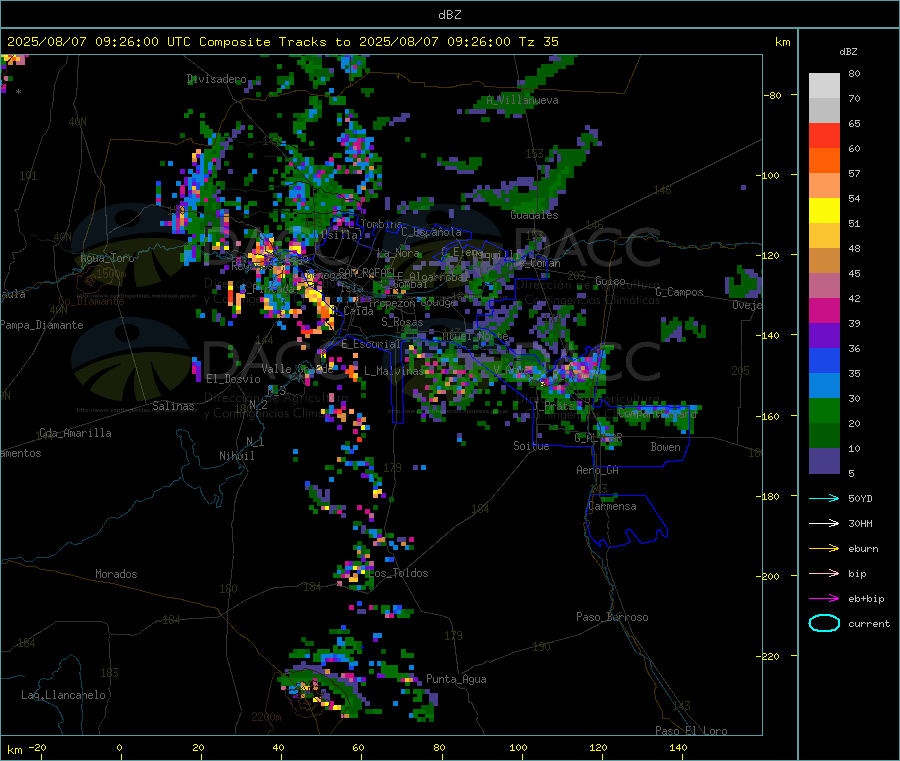This screenshot has width=900, height=761.
Task: Click the 'Lag.Llancanelo' map label
Action: tap(63, 695)
